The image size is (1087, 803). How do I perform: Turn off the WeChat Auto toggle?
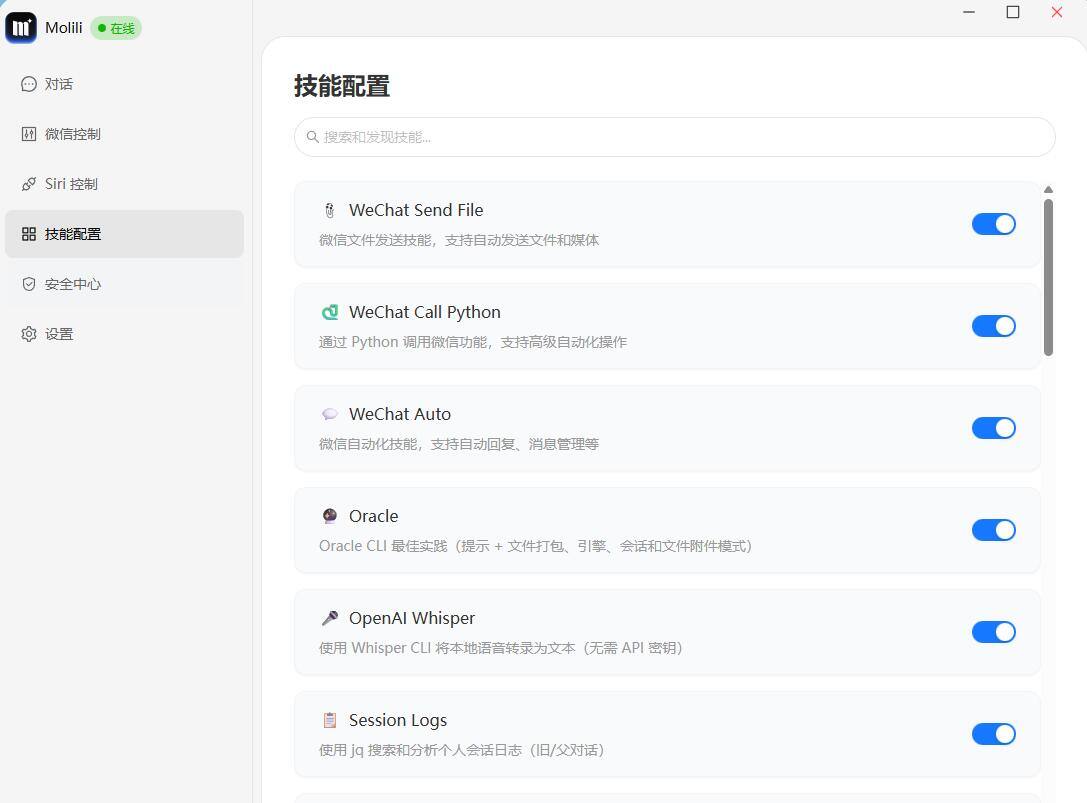click(993, 428)
